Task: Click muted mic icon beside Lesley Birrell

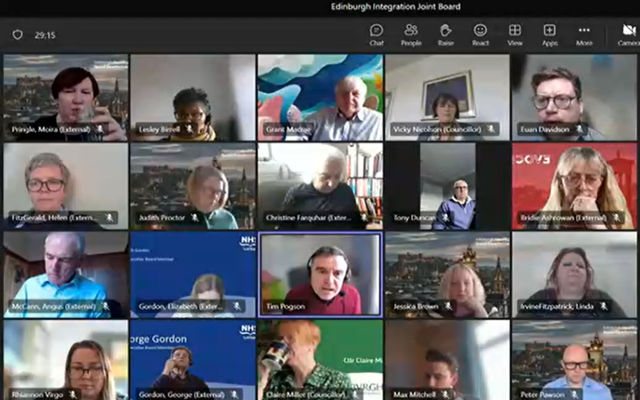Action: 189,129
